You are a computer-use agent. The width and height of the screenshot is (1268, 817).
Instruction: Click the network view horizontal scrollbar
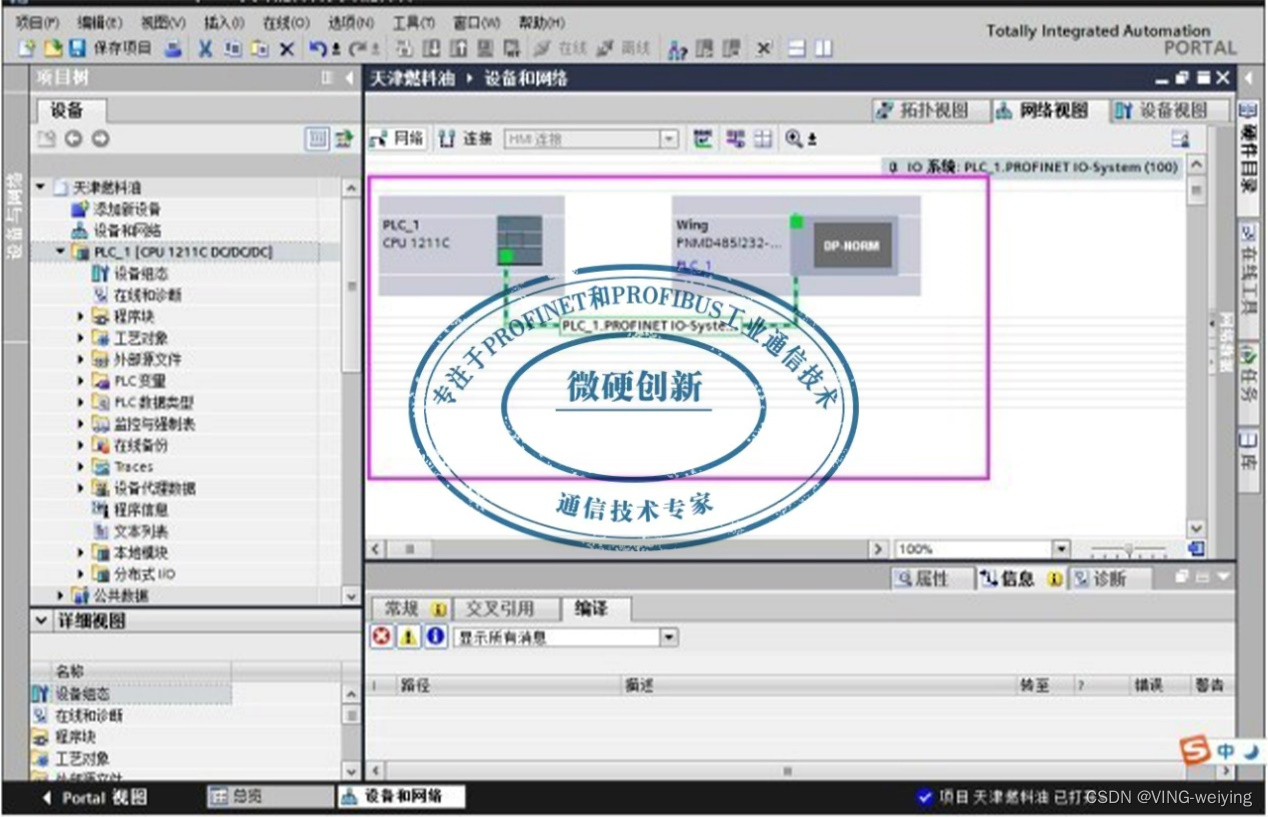pyautogui.click(x=628, y=549)
